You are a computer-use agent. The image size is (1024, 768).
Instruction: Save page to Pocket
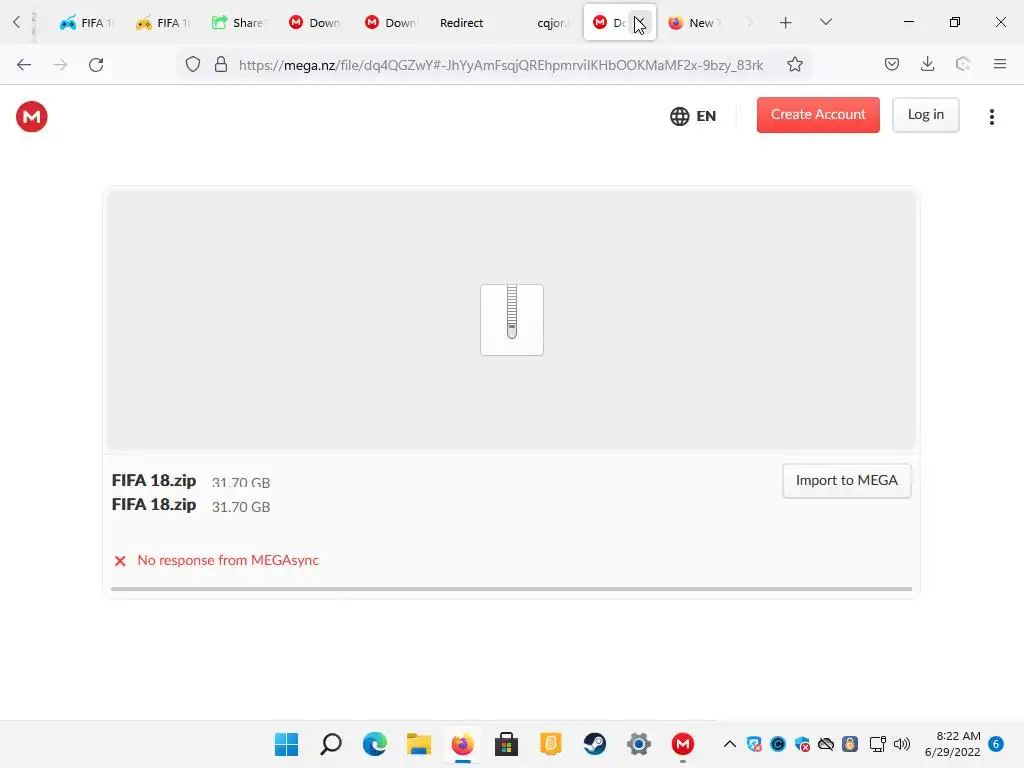[x=892, y=64]
